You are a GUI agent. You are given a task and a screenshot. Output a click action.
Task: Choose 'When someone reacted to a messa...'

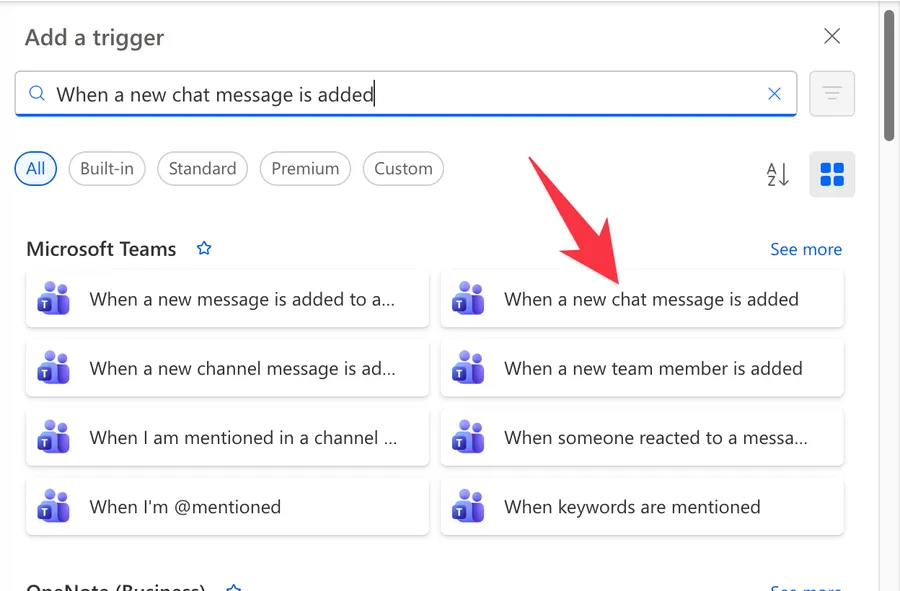coord(642,438)
